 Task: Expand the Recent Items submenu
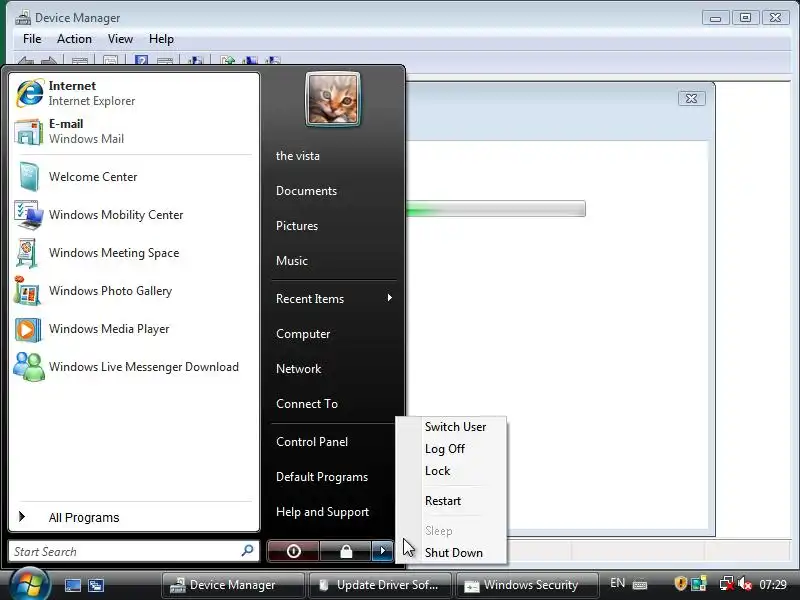(334, 298)
